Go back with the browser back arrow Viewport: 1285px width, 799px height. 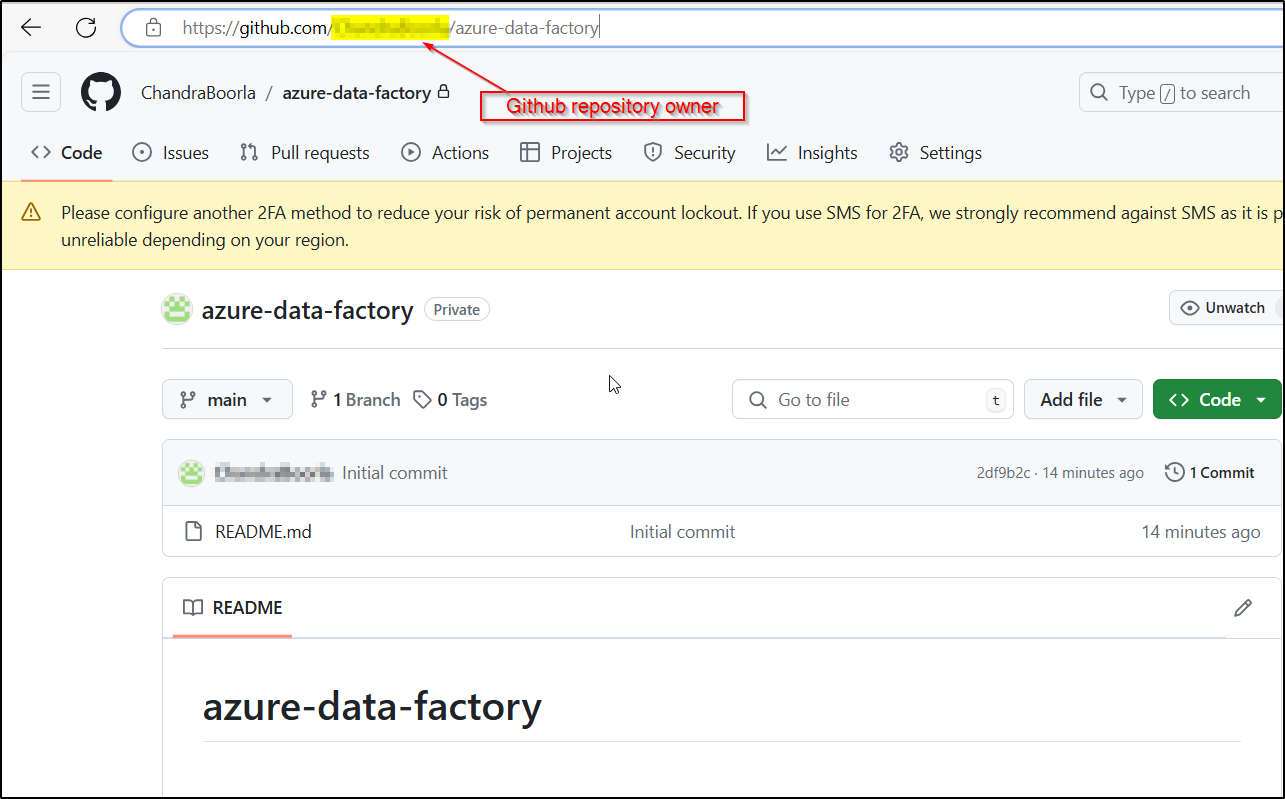pyautogui.click(x=31, y=28)
